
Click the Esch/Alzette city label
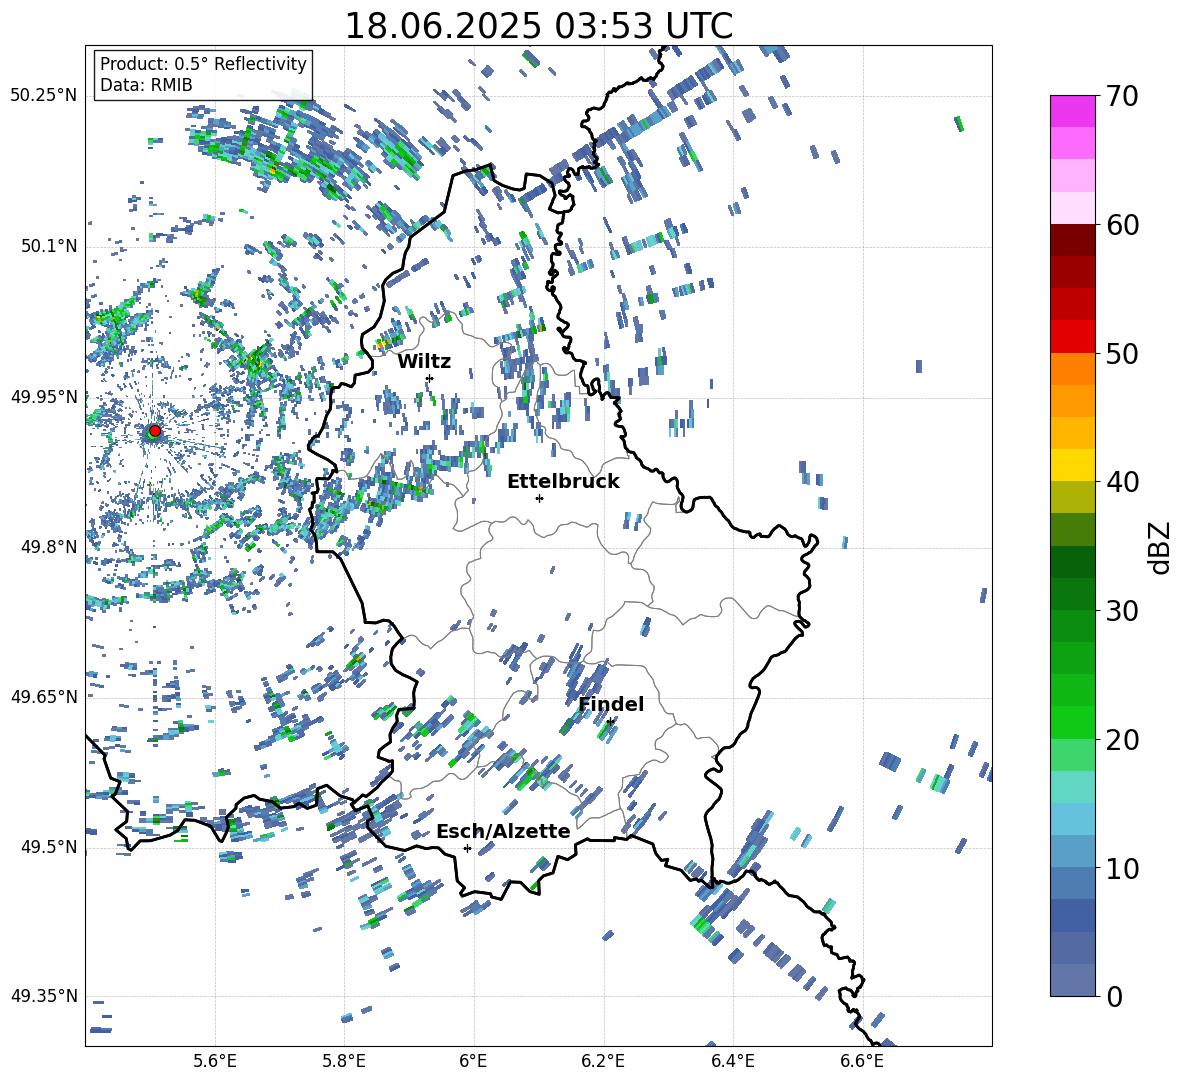503,831
